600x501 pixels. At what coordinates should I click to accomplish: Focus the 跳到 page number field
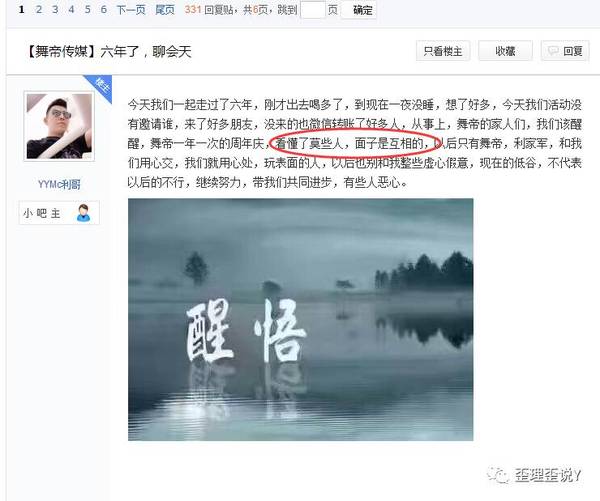click(313, 10)
